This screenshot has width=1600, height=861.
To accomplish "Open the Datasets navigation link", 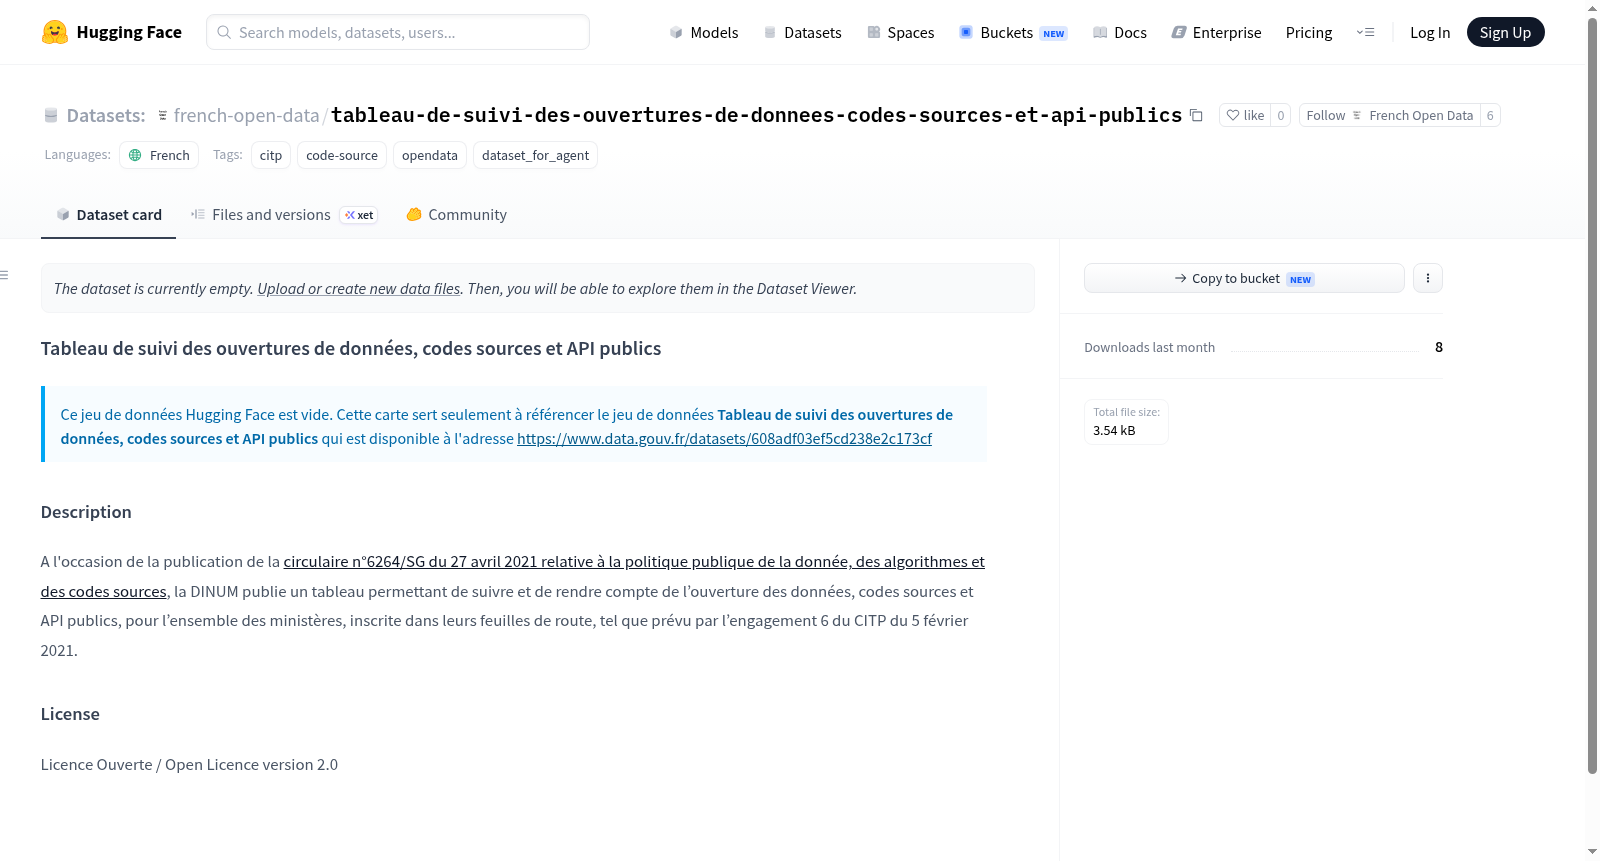I will (x=803, y=33).
